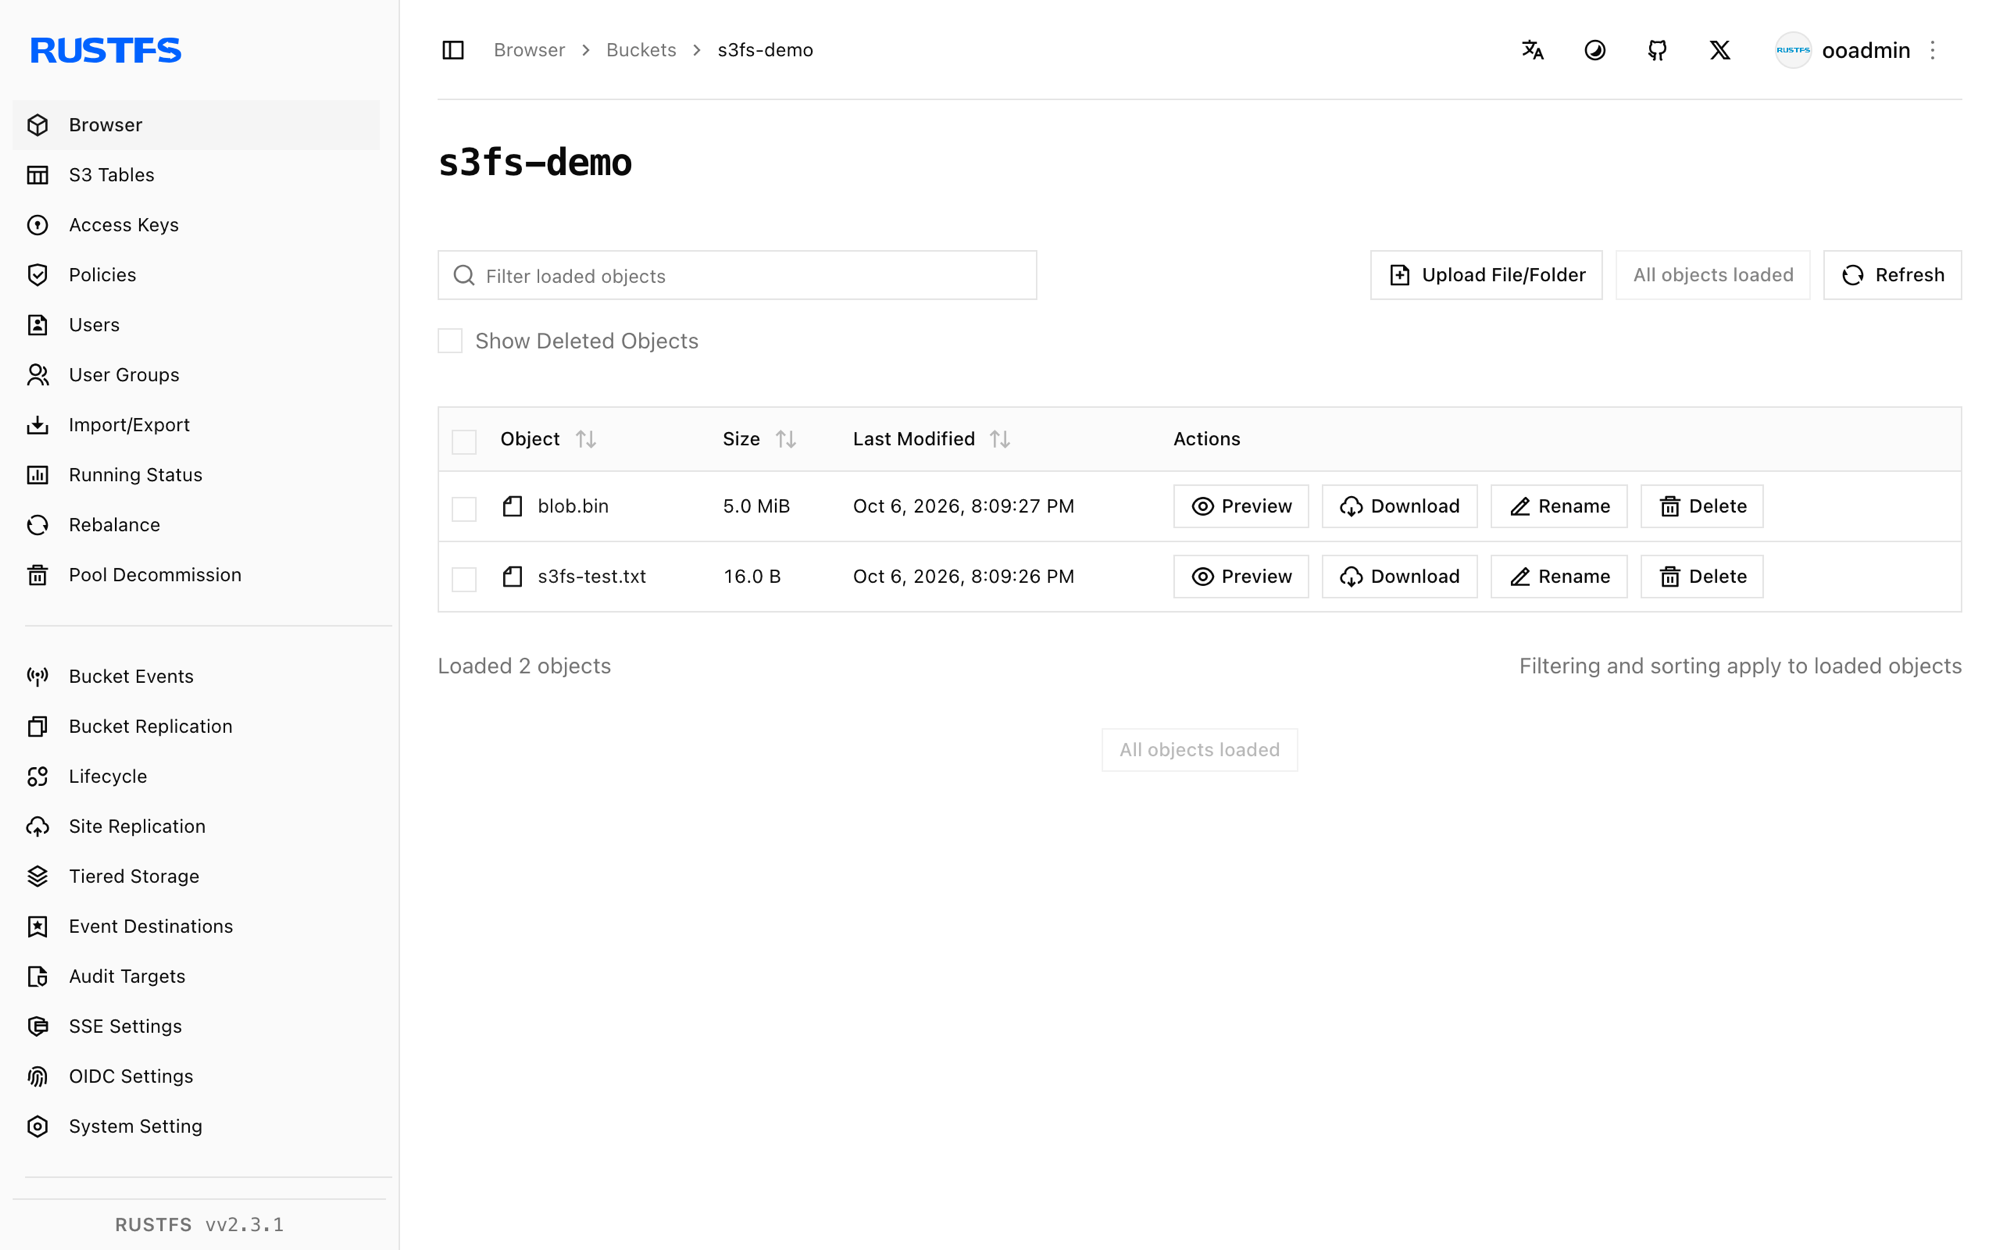Viewport: 2000px width, 1250px height.
Task: Sort by Last Modified arrows
Action: (1000, 439)
